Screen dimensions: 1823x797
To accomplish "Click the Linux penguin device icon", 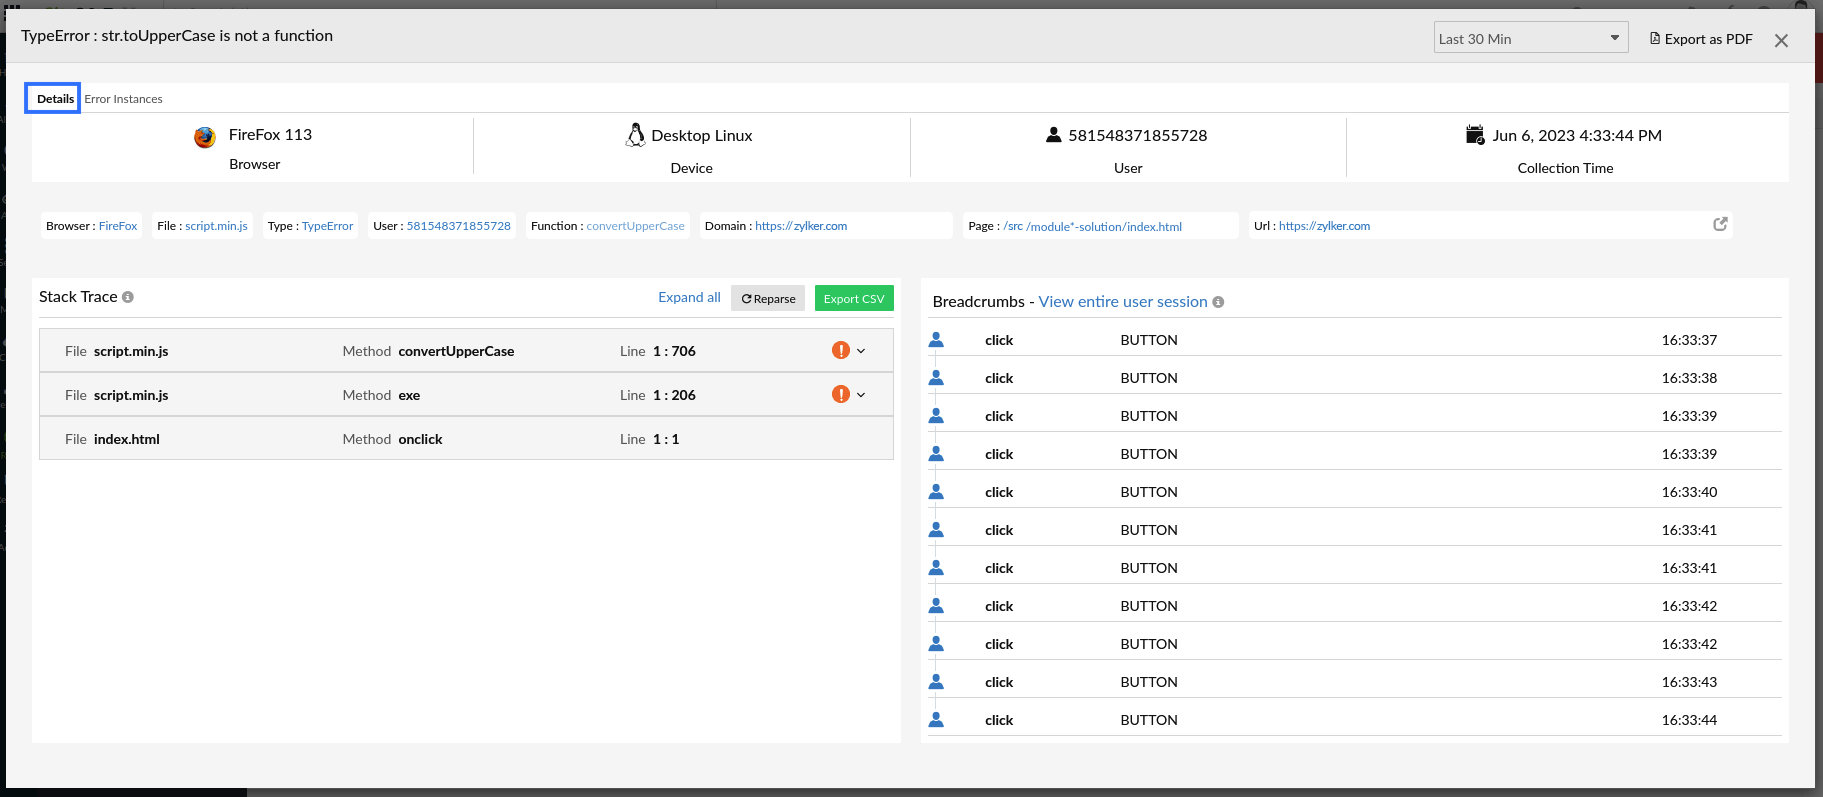I will click(x=635, y=135).
